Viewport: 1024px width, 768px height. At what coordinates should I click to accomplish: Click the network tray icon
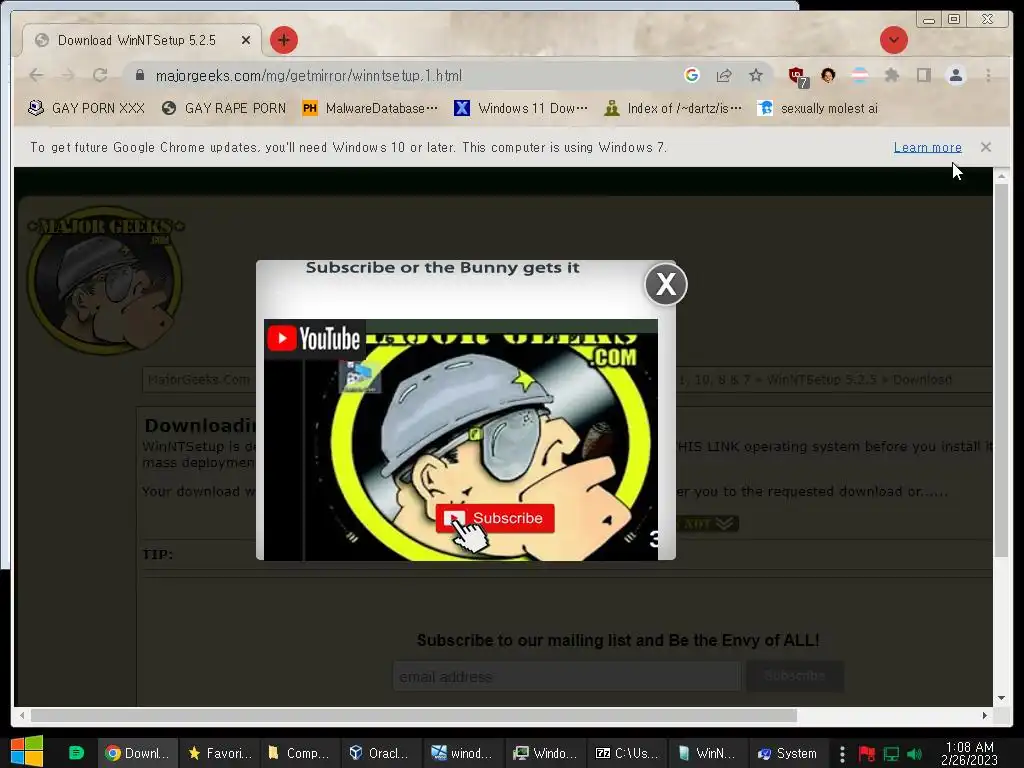(x=891, y=754)
